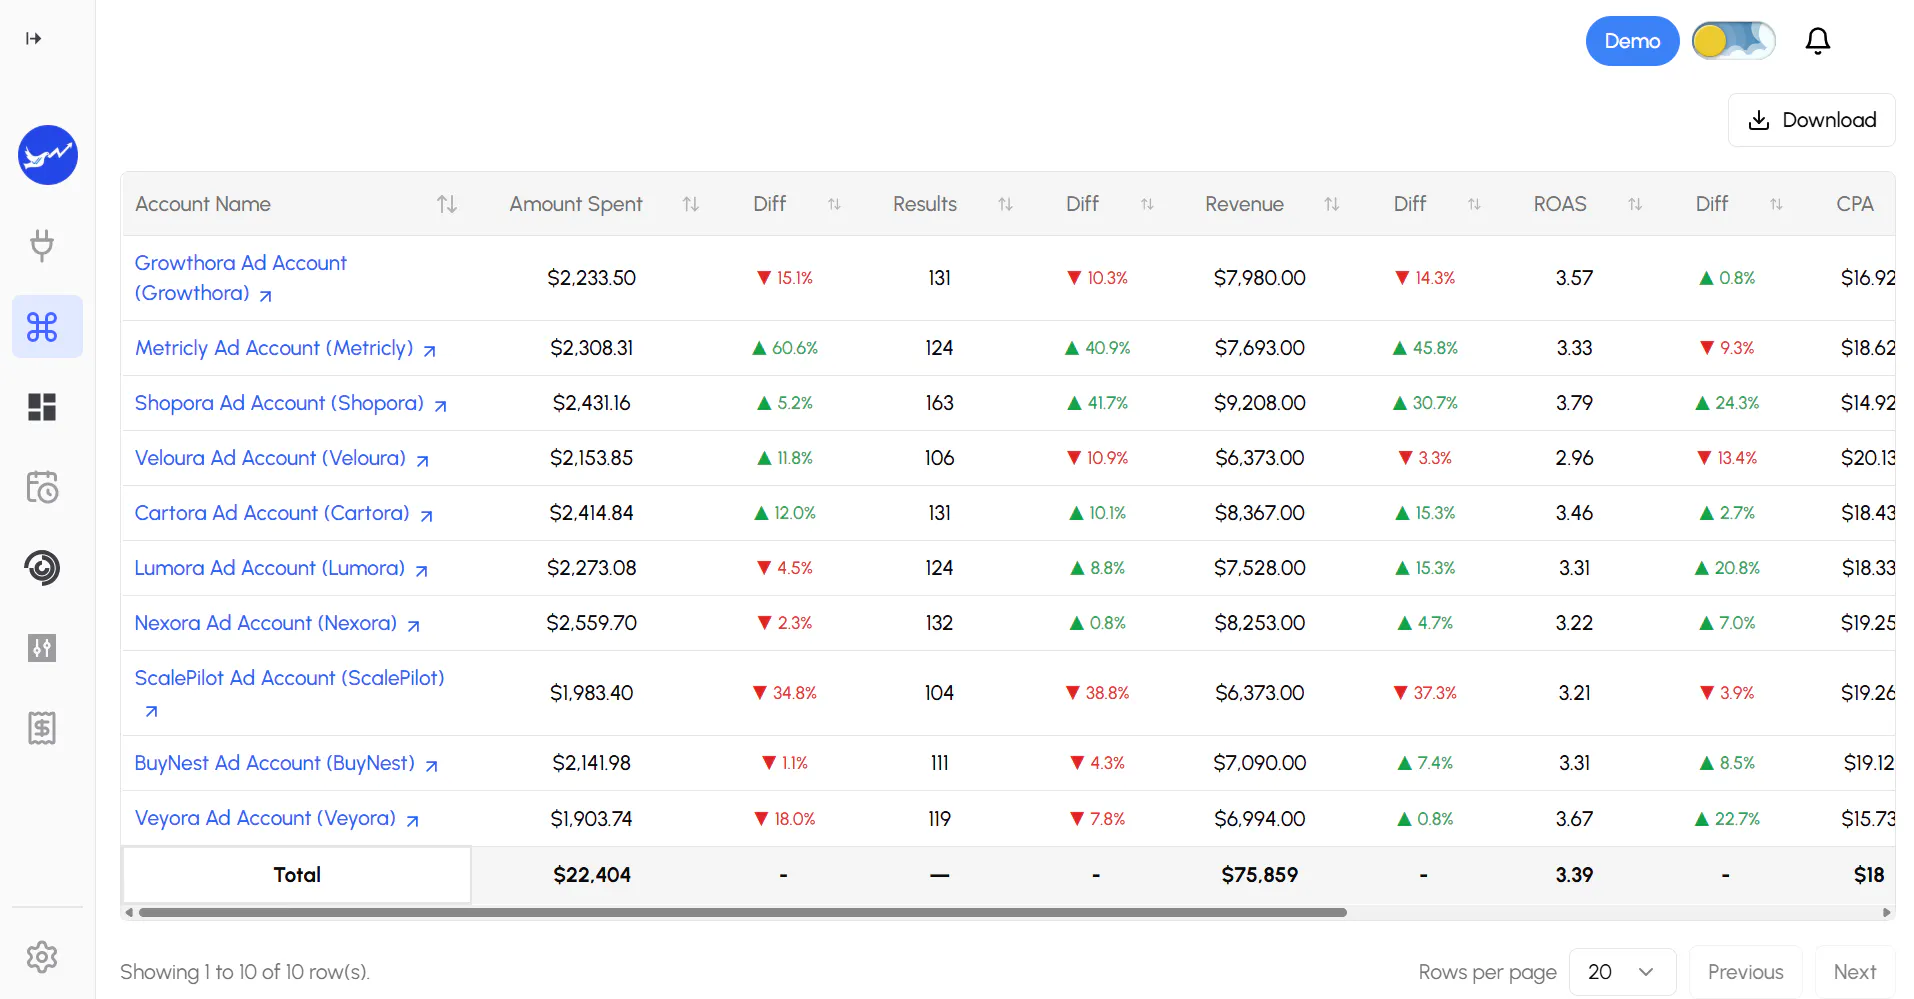This screenshot has height=999, width=1914.
Task: Open Lumora Ad Account link
Action: [x=281, y=568]
